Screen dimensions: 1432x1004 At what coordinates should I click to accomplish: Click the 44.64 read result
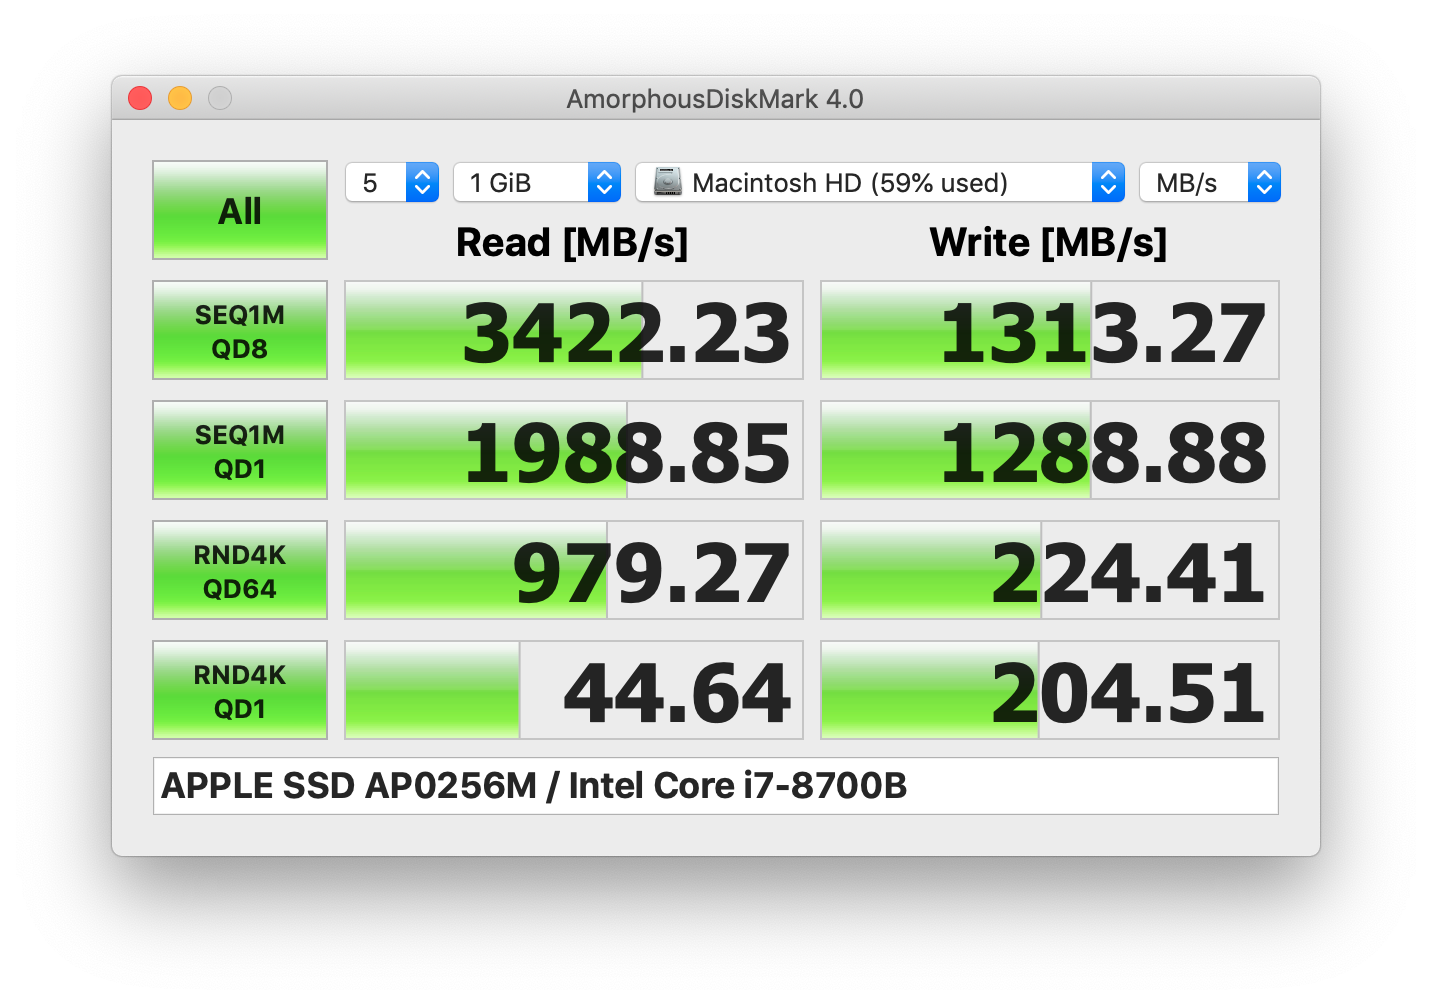click(574, 690)
